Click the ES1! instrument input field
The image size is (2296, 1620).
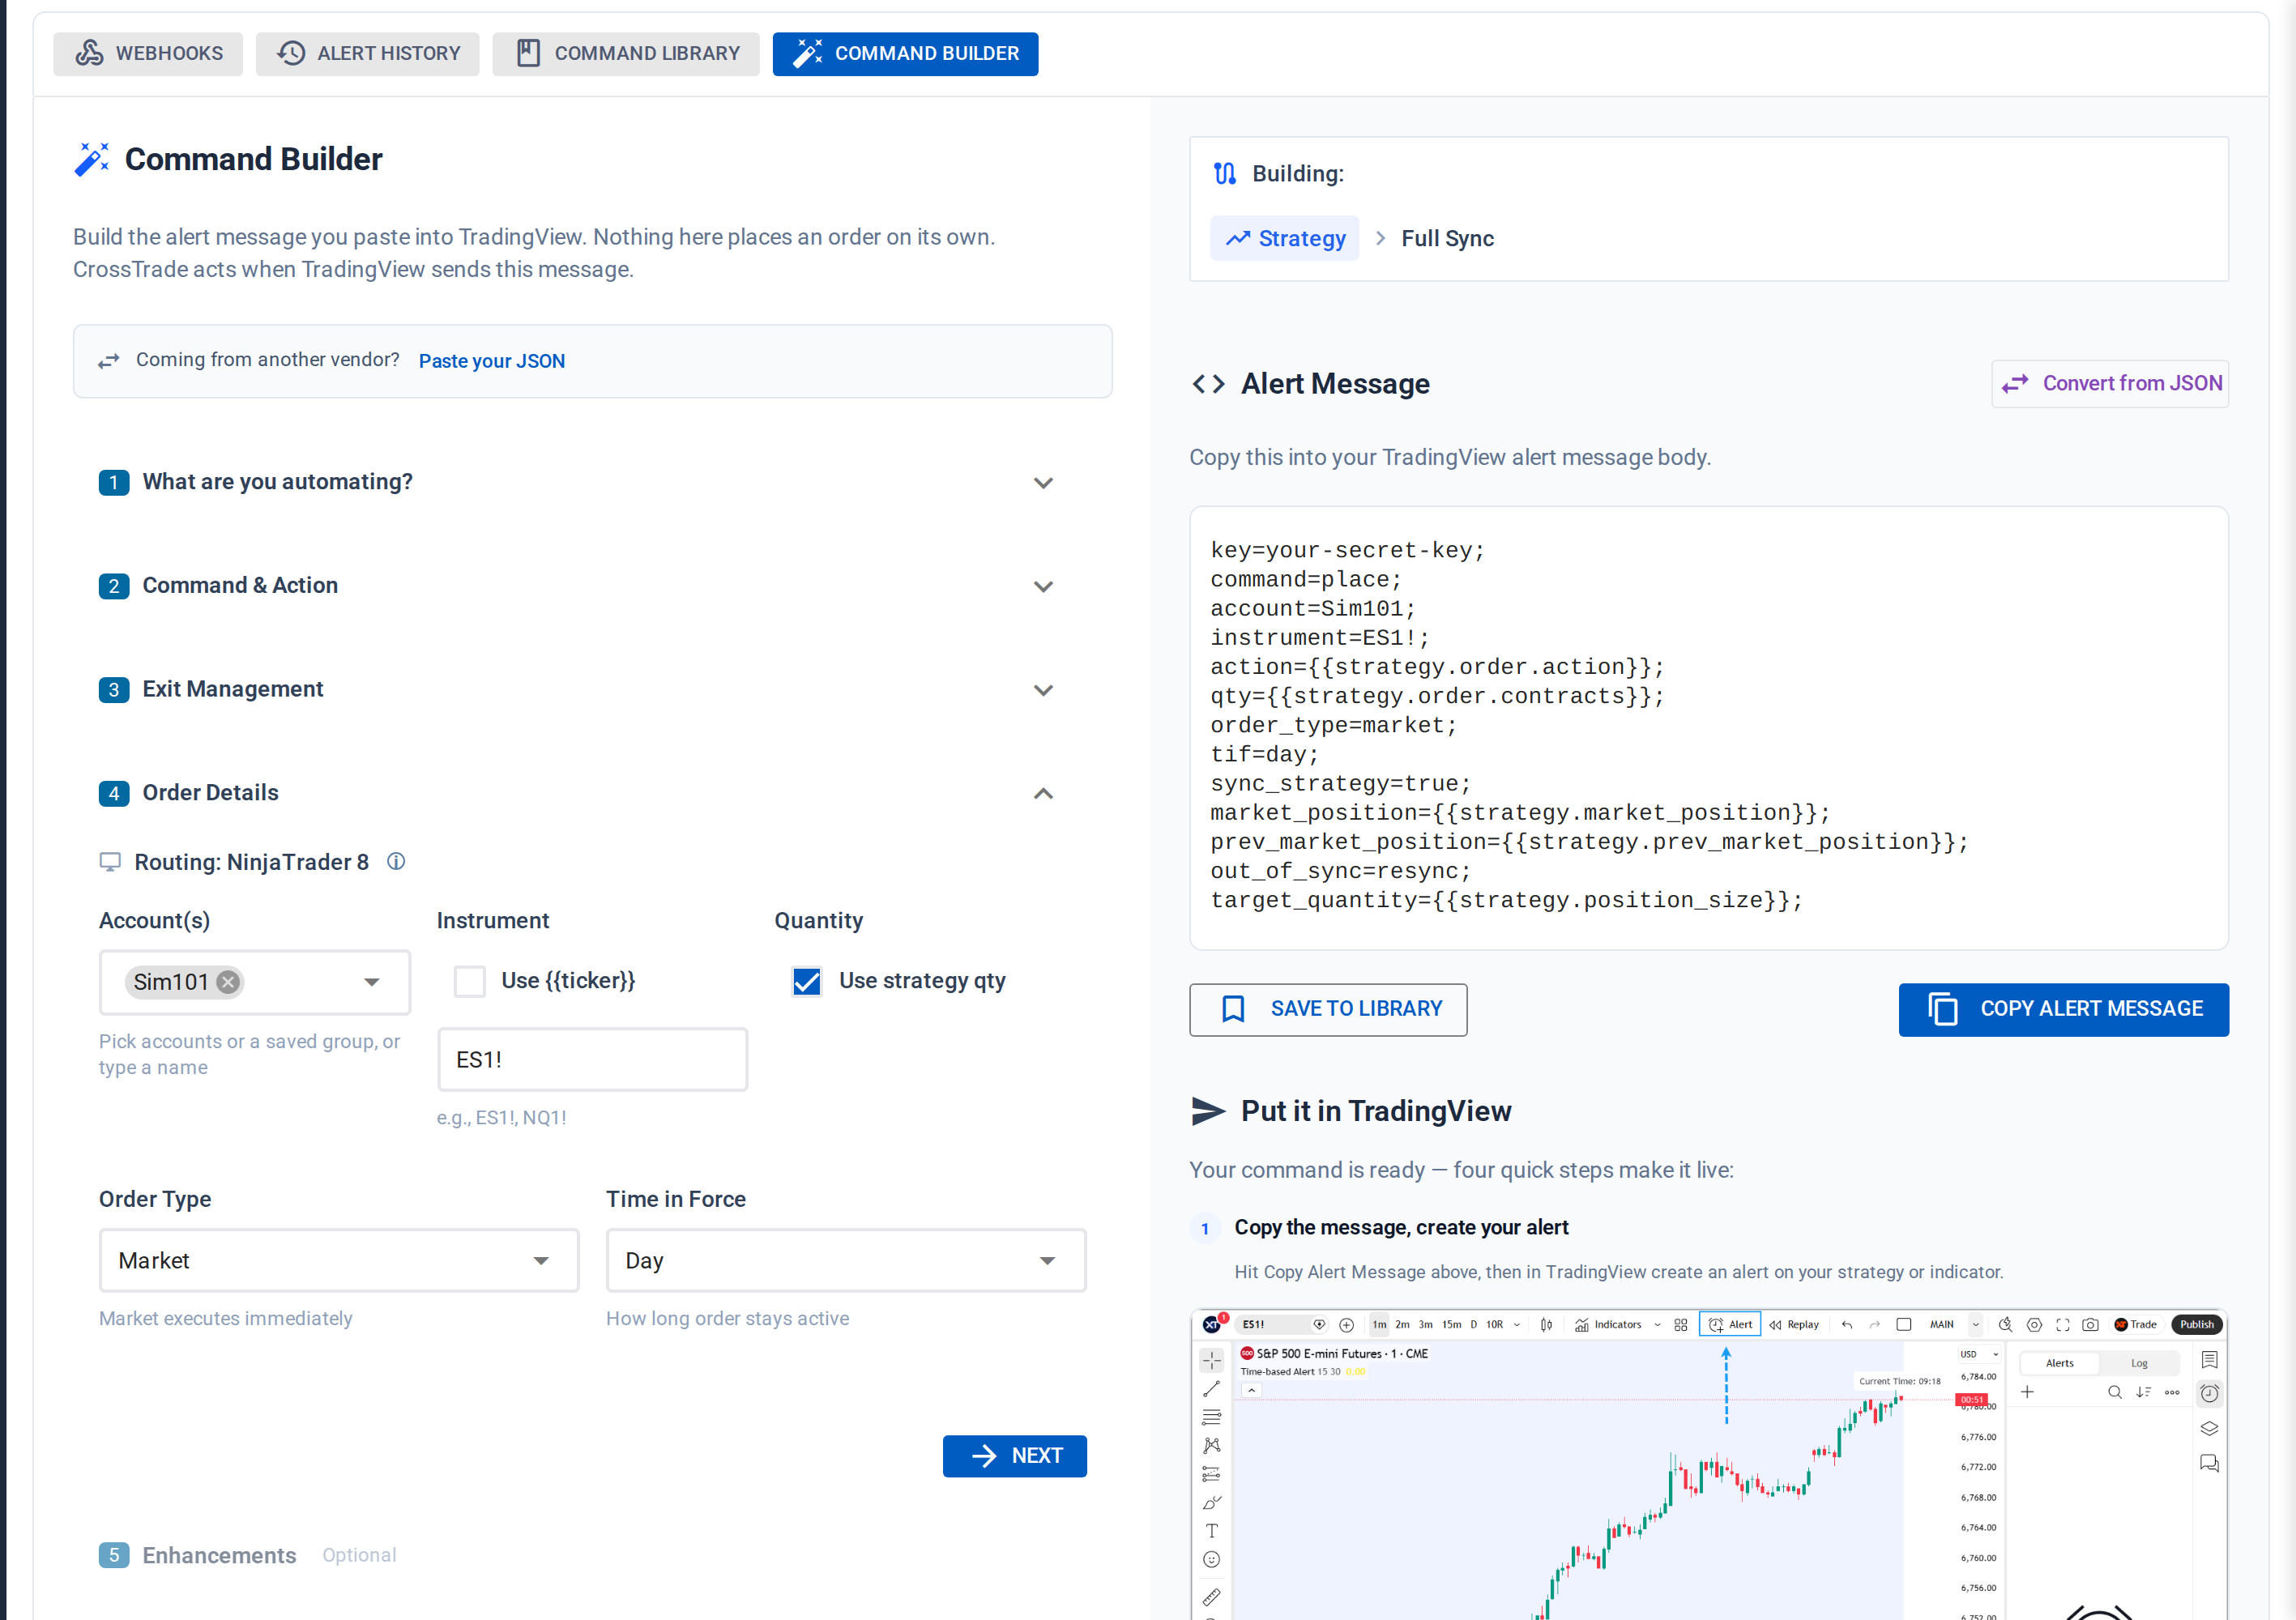592,1059
